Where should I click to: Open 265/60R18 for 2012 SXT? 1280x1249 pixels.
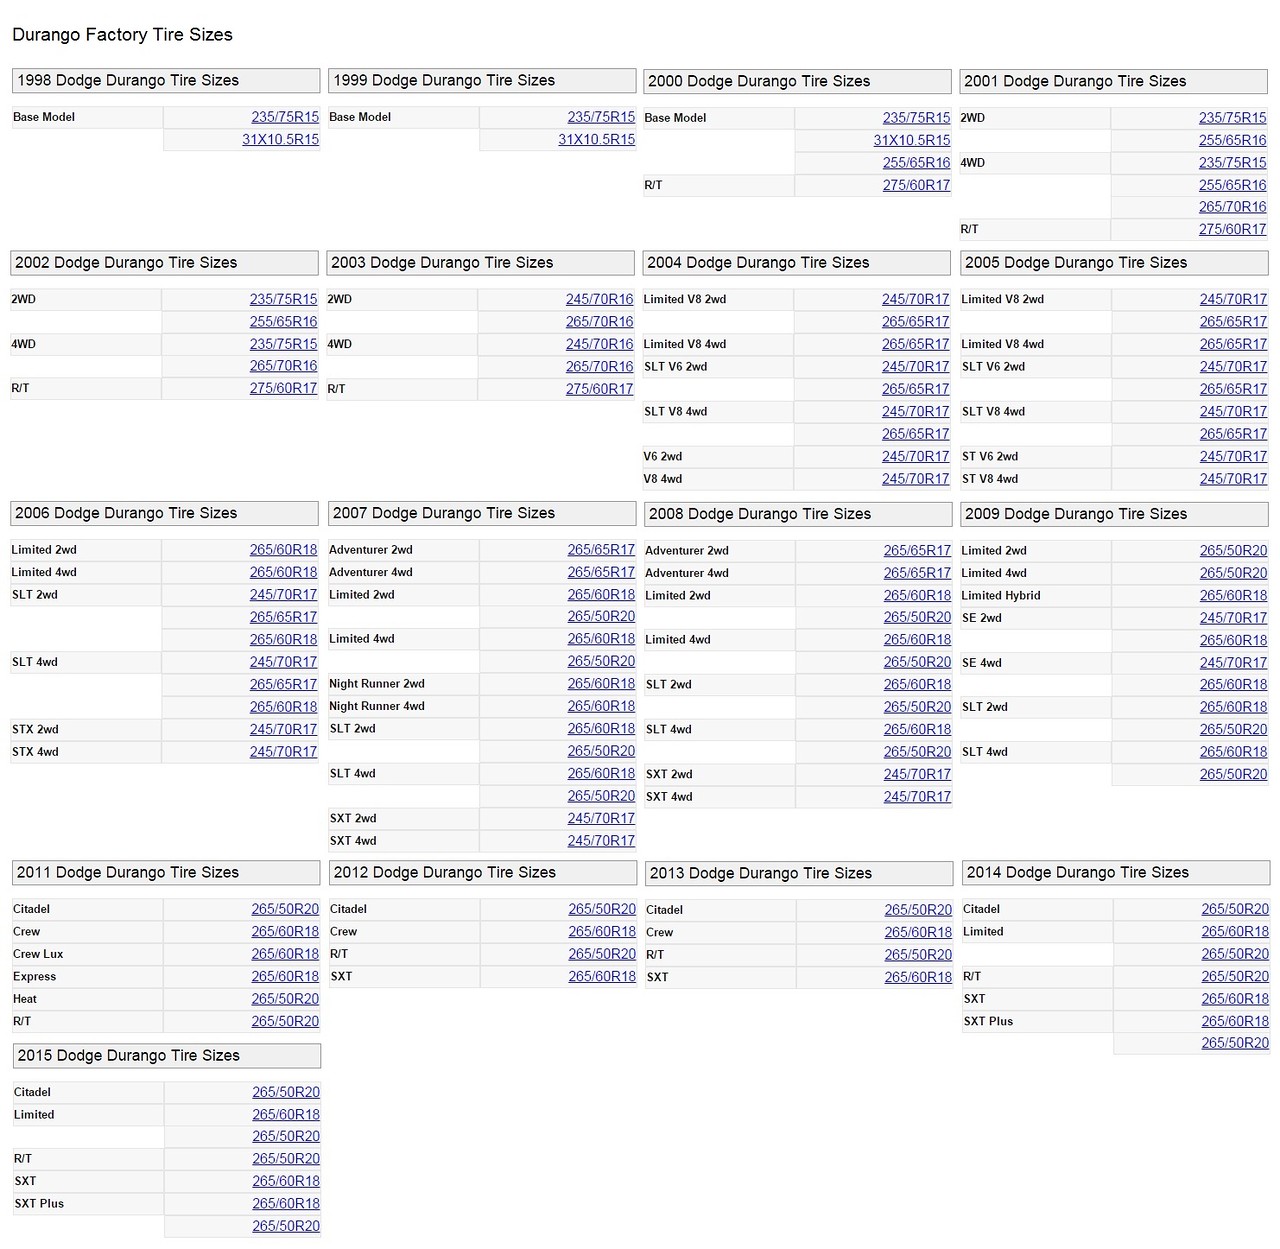coord(602,977)
